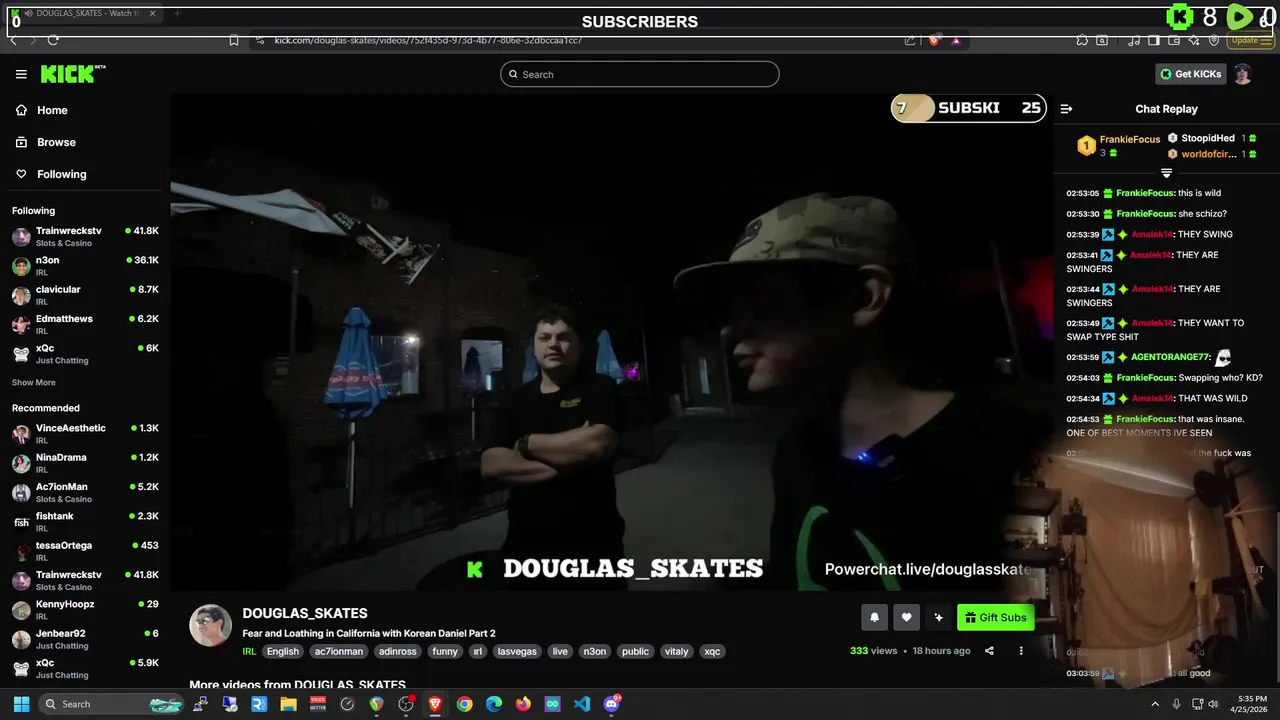Share the video via the share icon
This screenshot has height=720, width=1280.
tap(989, 651)
